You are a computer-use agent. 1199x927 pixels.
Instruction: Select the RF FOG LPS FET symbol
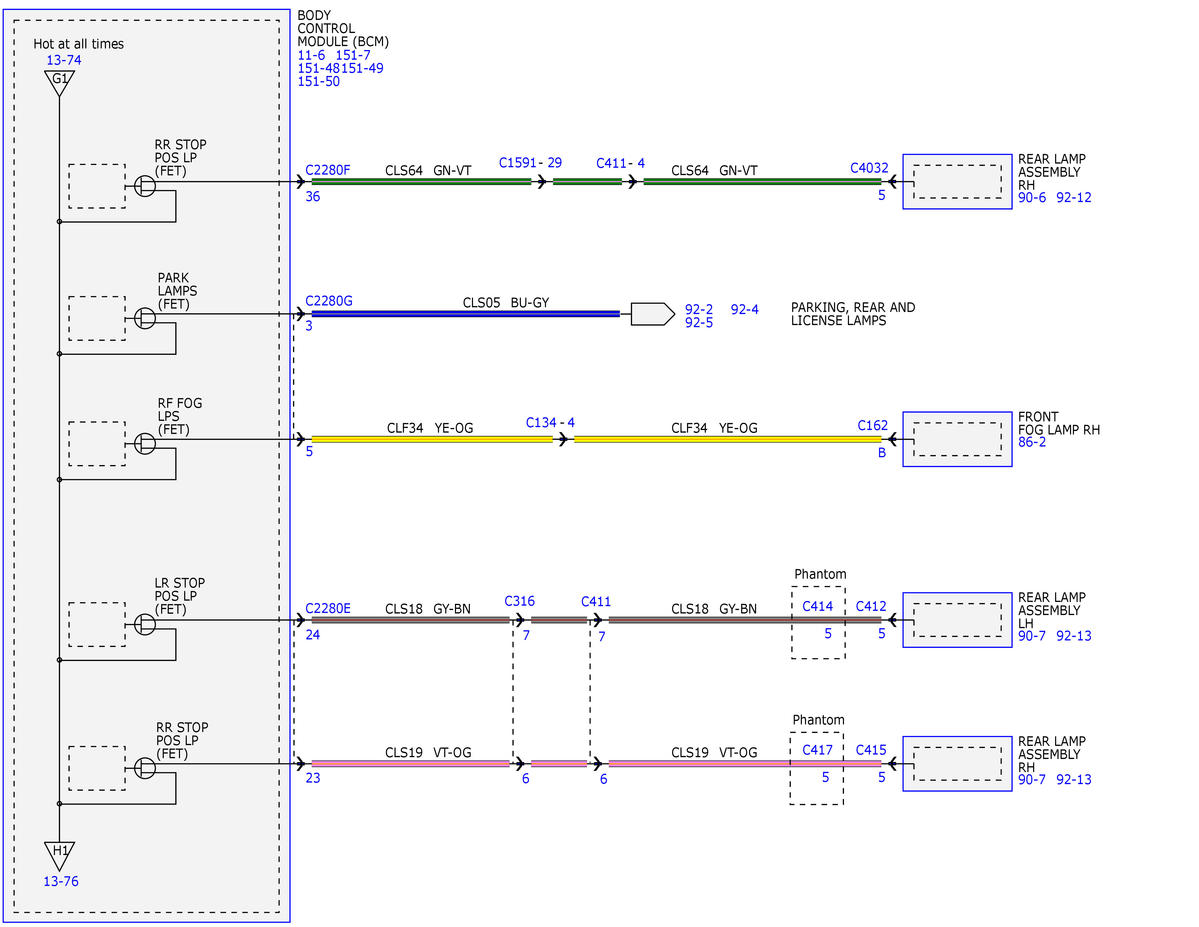click(x=145, y=444)
